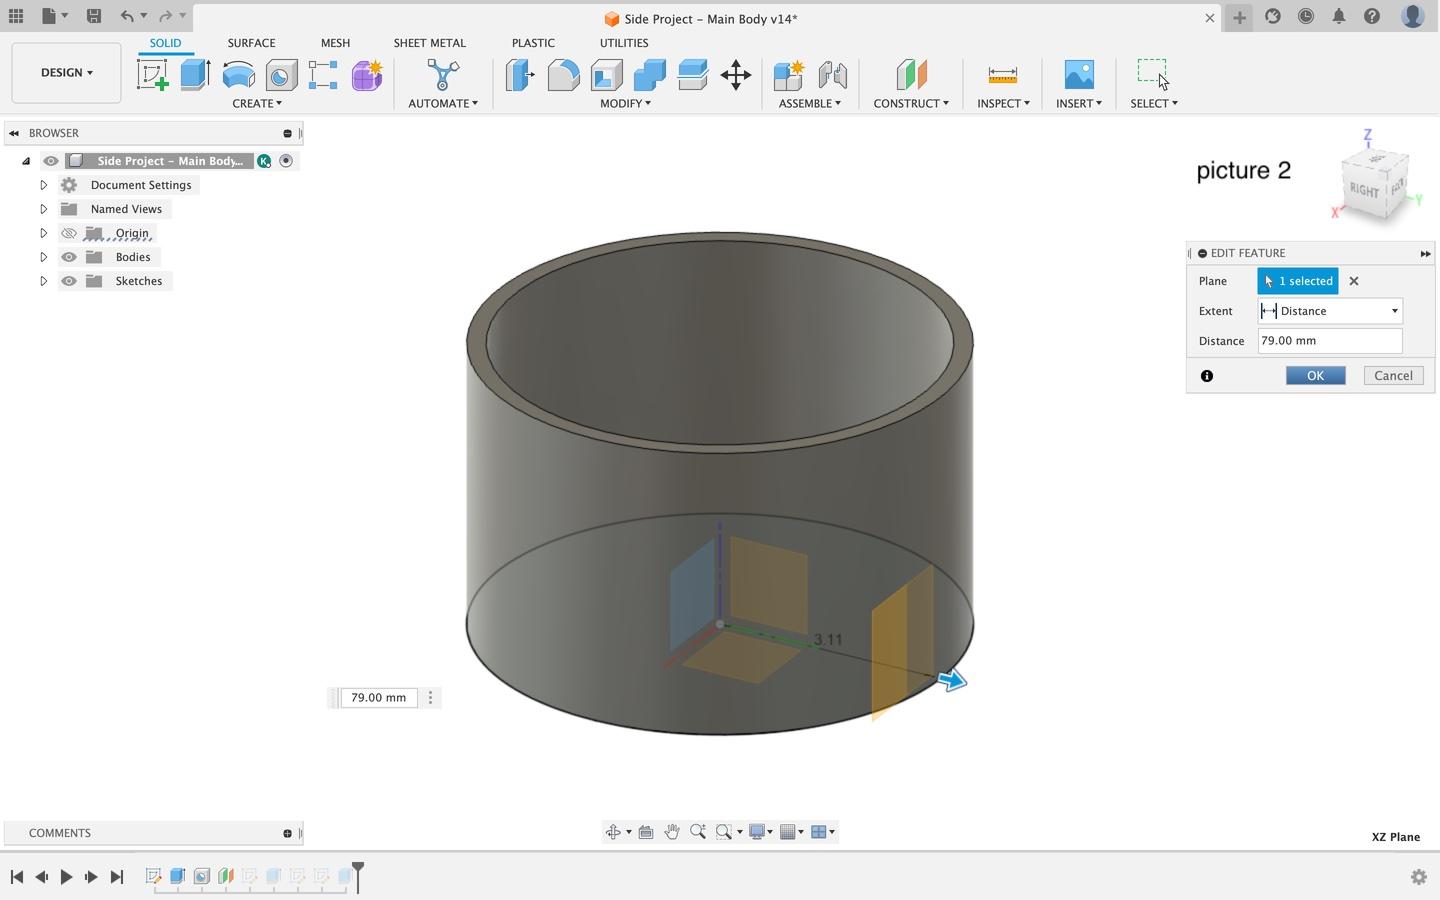Select the Revolve tool icon
The width and height of the screenshot is (1440, 900).
pyautogui.click(x=238, y=75)
